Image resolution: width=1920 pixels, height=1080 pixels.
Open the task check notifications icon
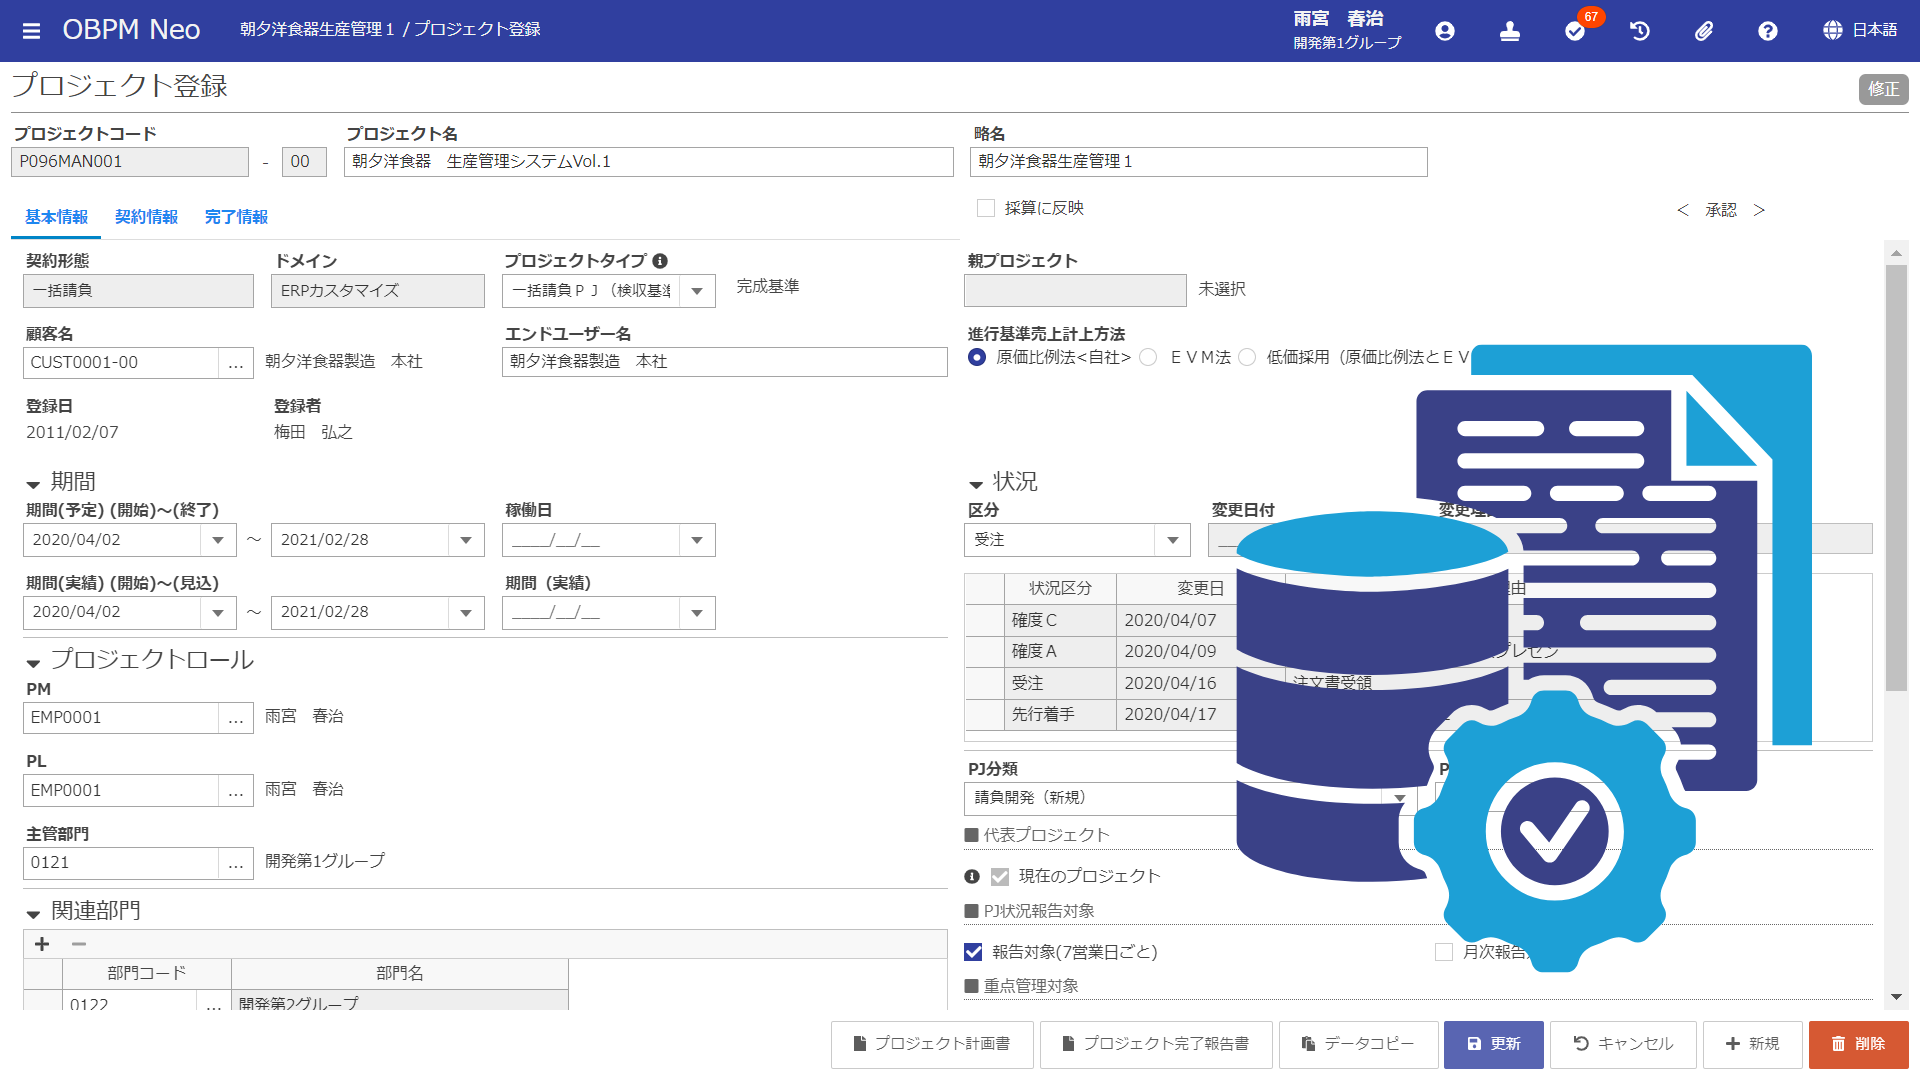(x=1575, y=31)
